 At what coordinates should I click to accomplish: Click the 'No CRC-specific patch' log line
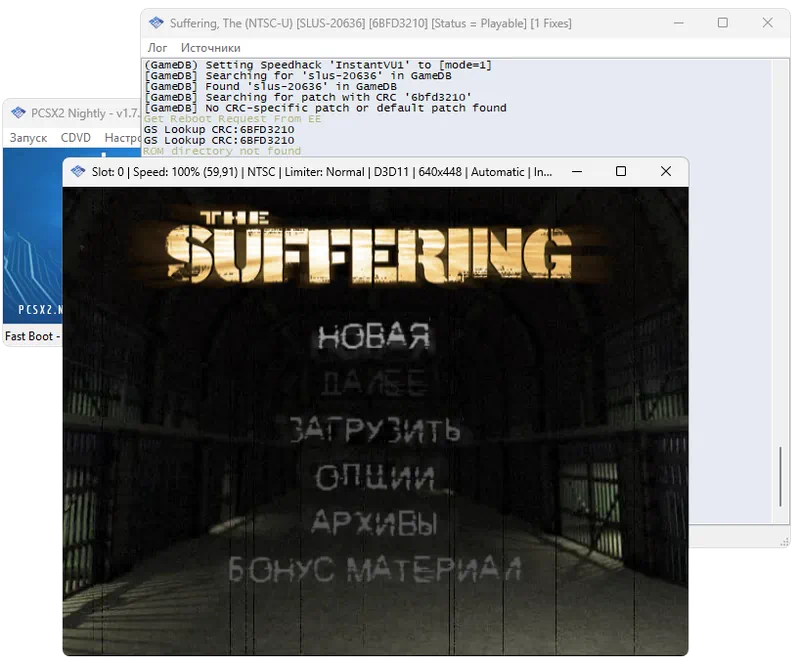tap(325, 108)
